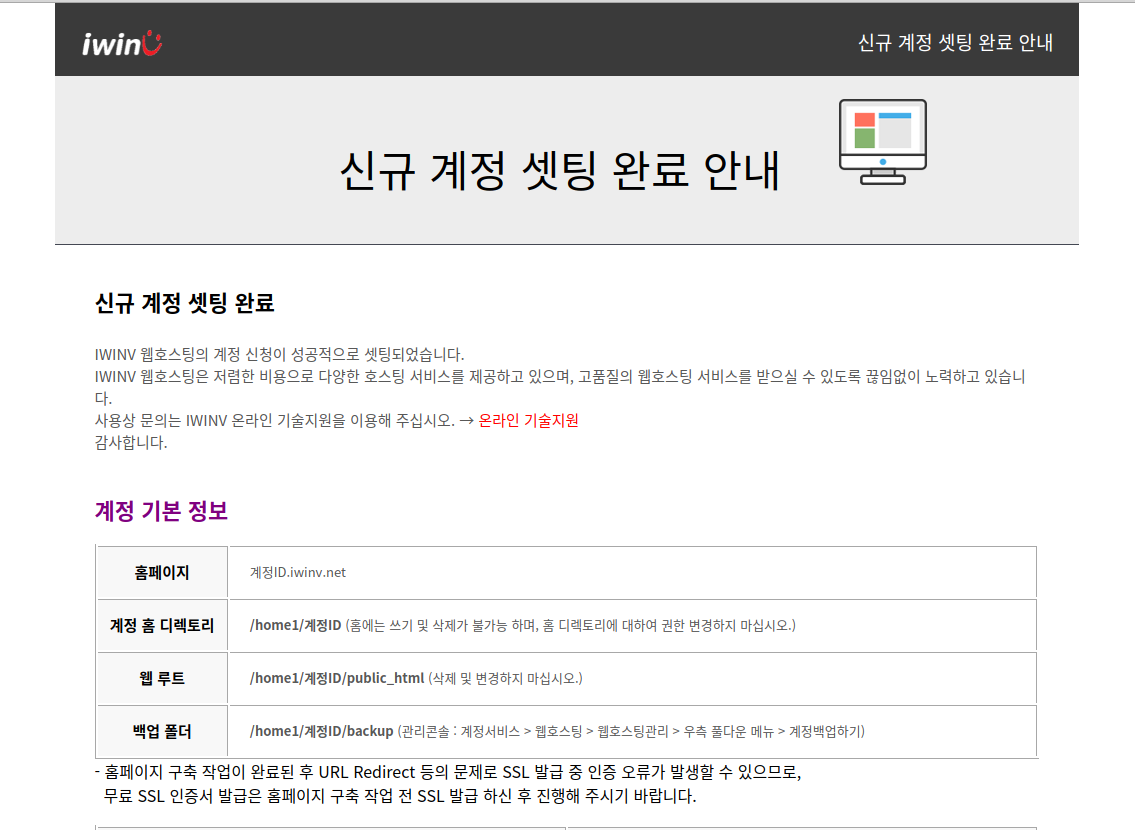Select the section heading 계정 기본 정보
Viewport: 1135px width, 830px height.
click(161, 511)
